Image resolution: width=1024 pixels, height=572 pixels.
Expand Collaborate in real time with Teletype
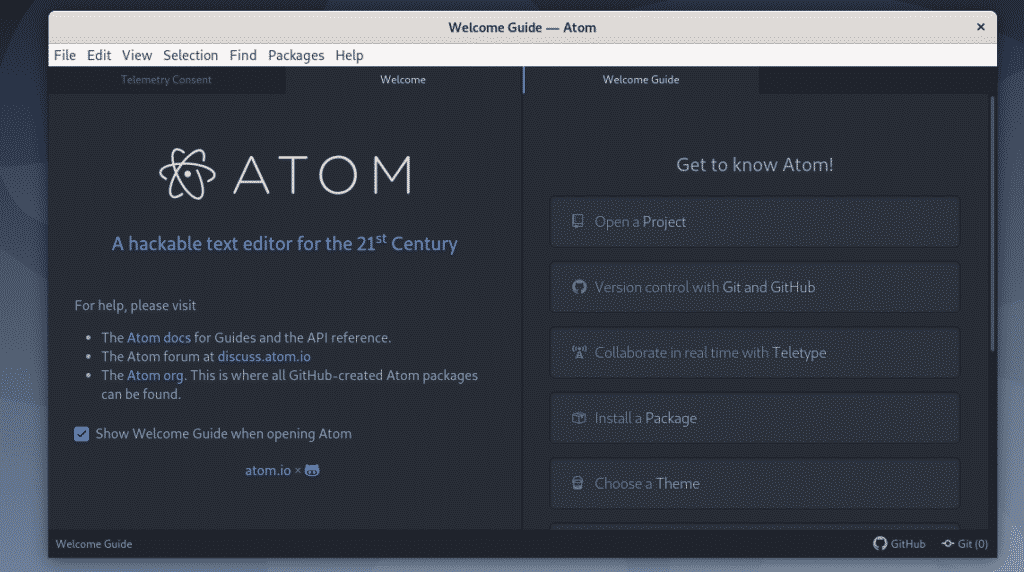[755, 353]
